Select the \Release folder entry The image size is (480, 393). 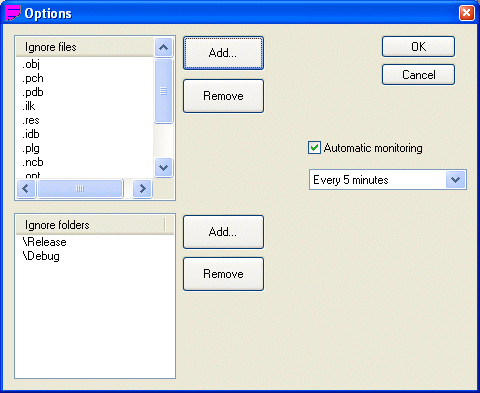tap(44, 242)
